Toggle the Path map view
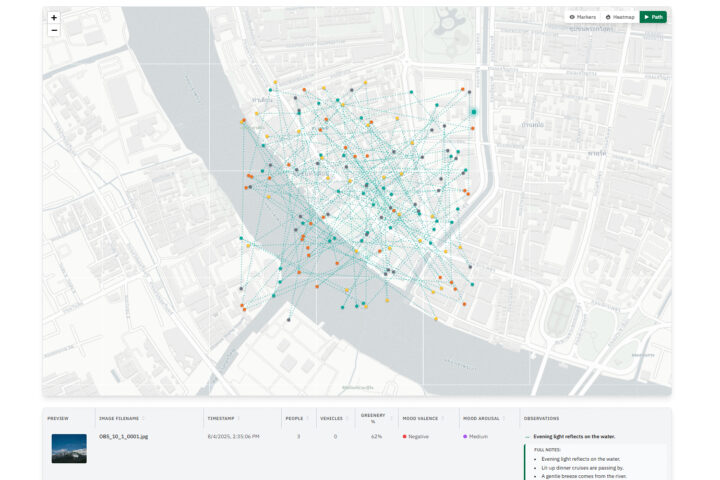 [653, 17]
